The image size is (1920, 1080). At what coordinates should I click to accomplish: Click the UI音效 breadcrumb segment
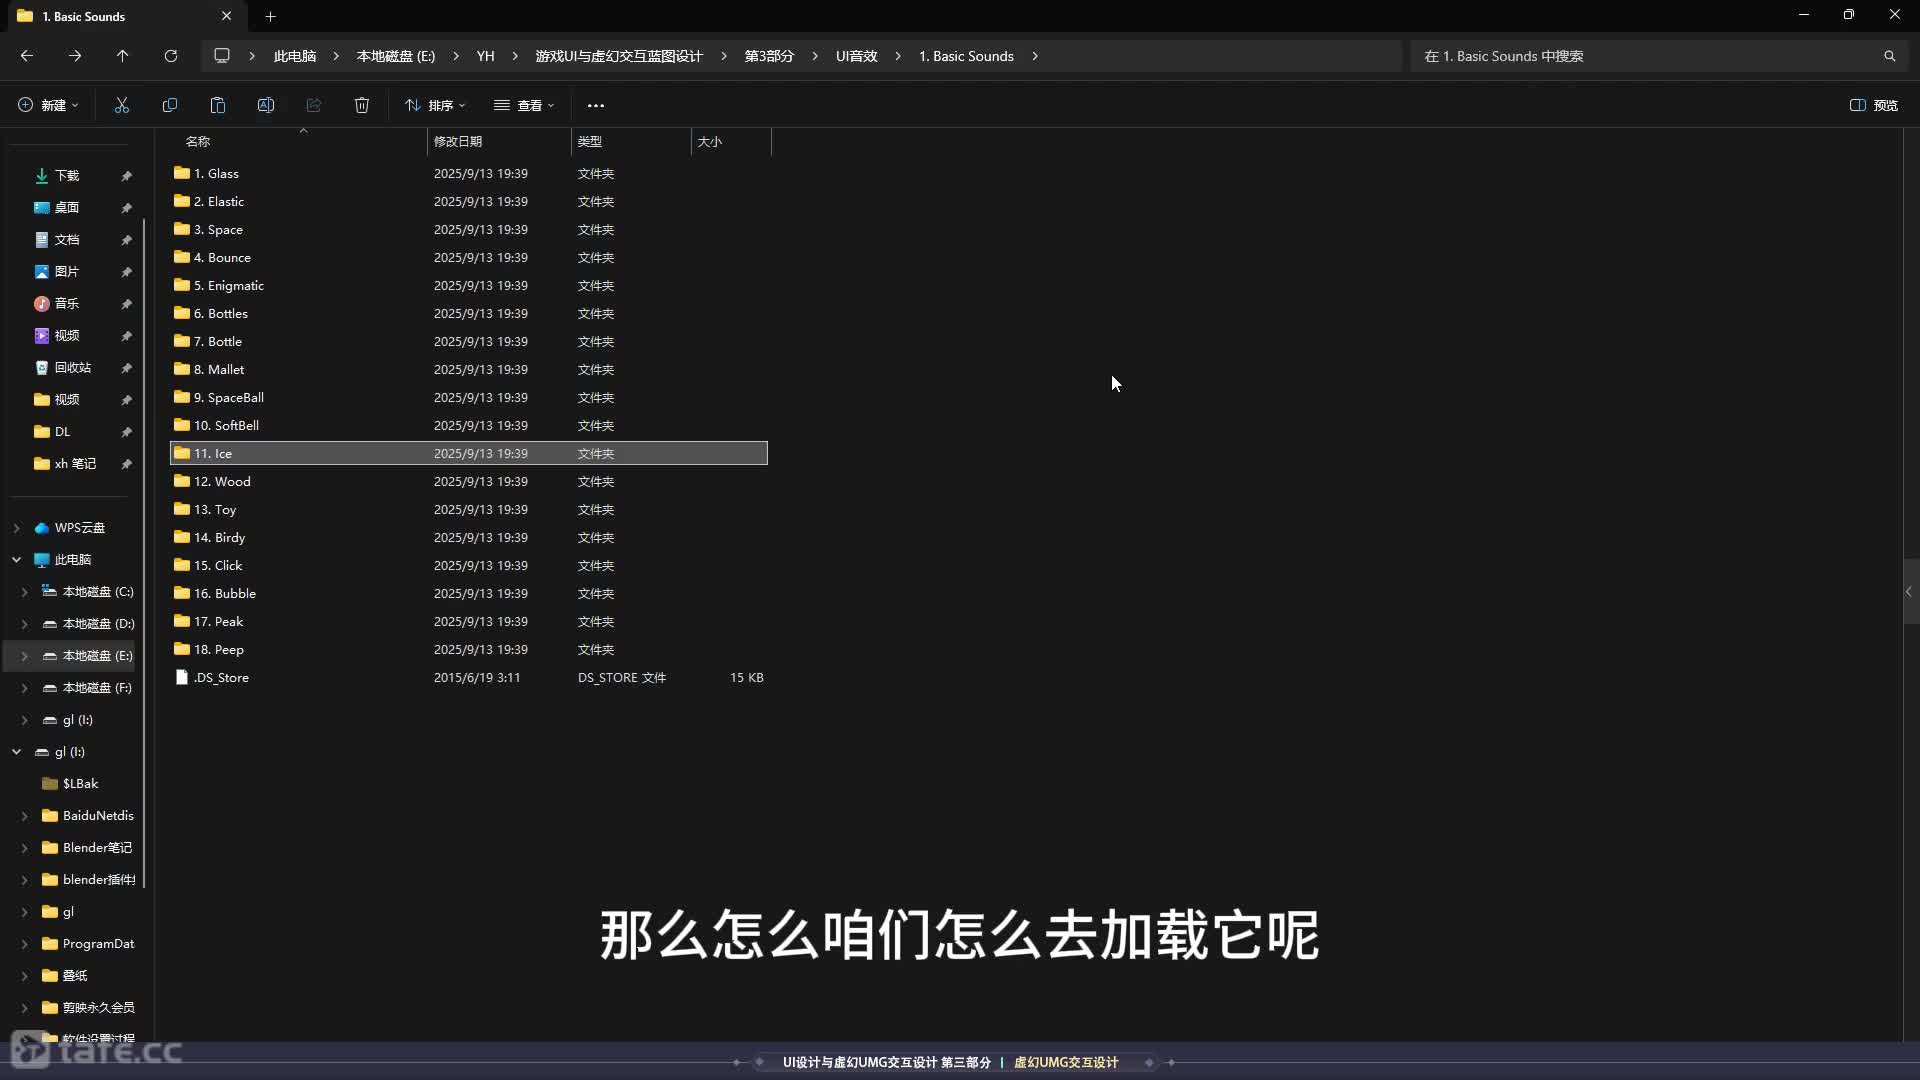point(856,56)
